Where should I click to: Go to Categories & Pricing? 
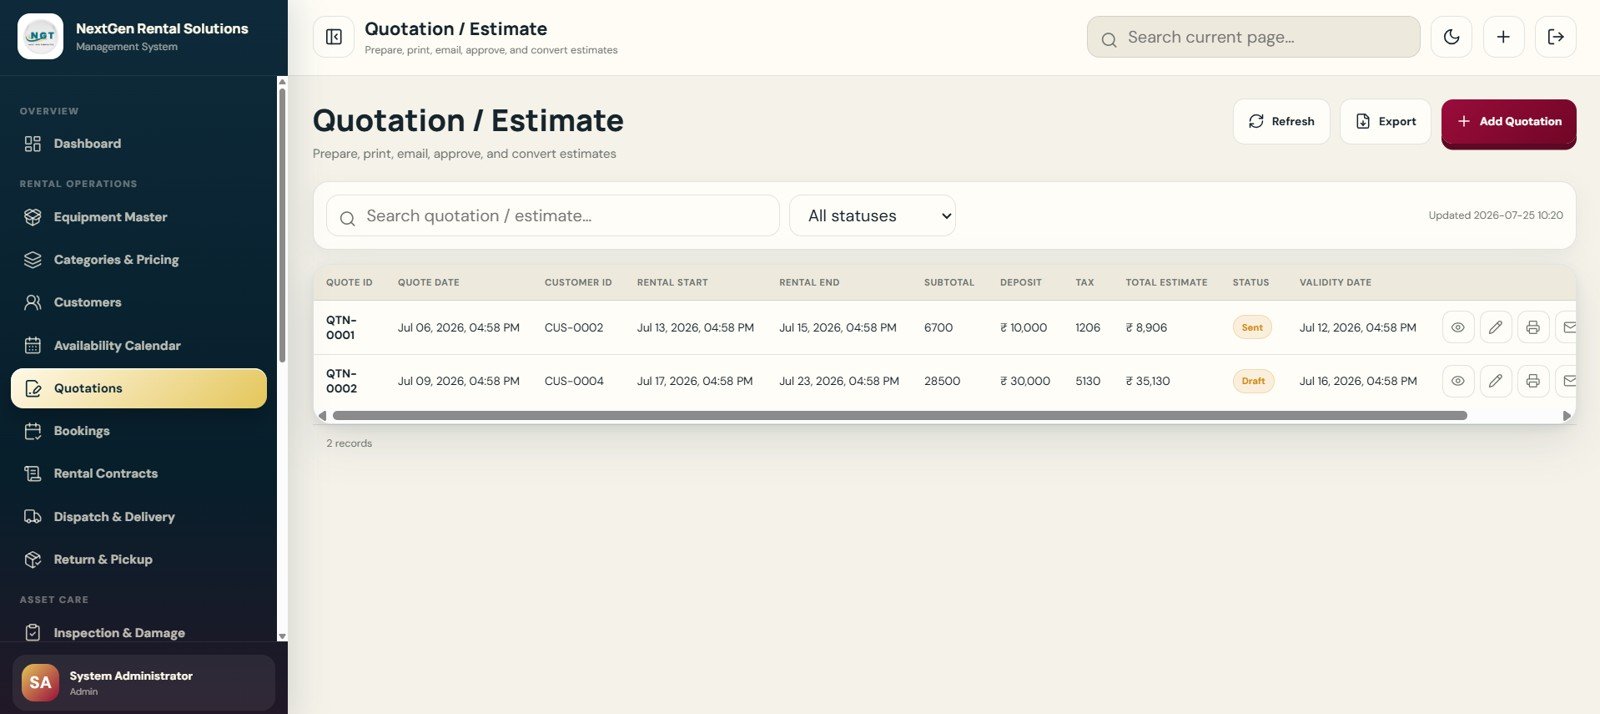click(x=139, y=260)
